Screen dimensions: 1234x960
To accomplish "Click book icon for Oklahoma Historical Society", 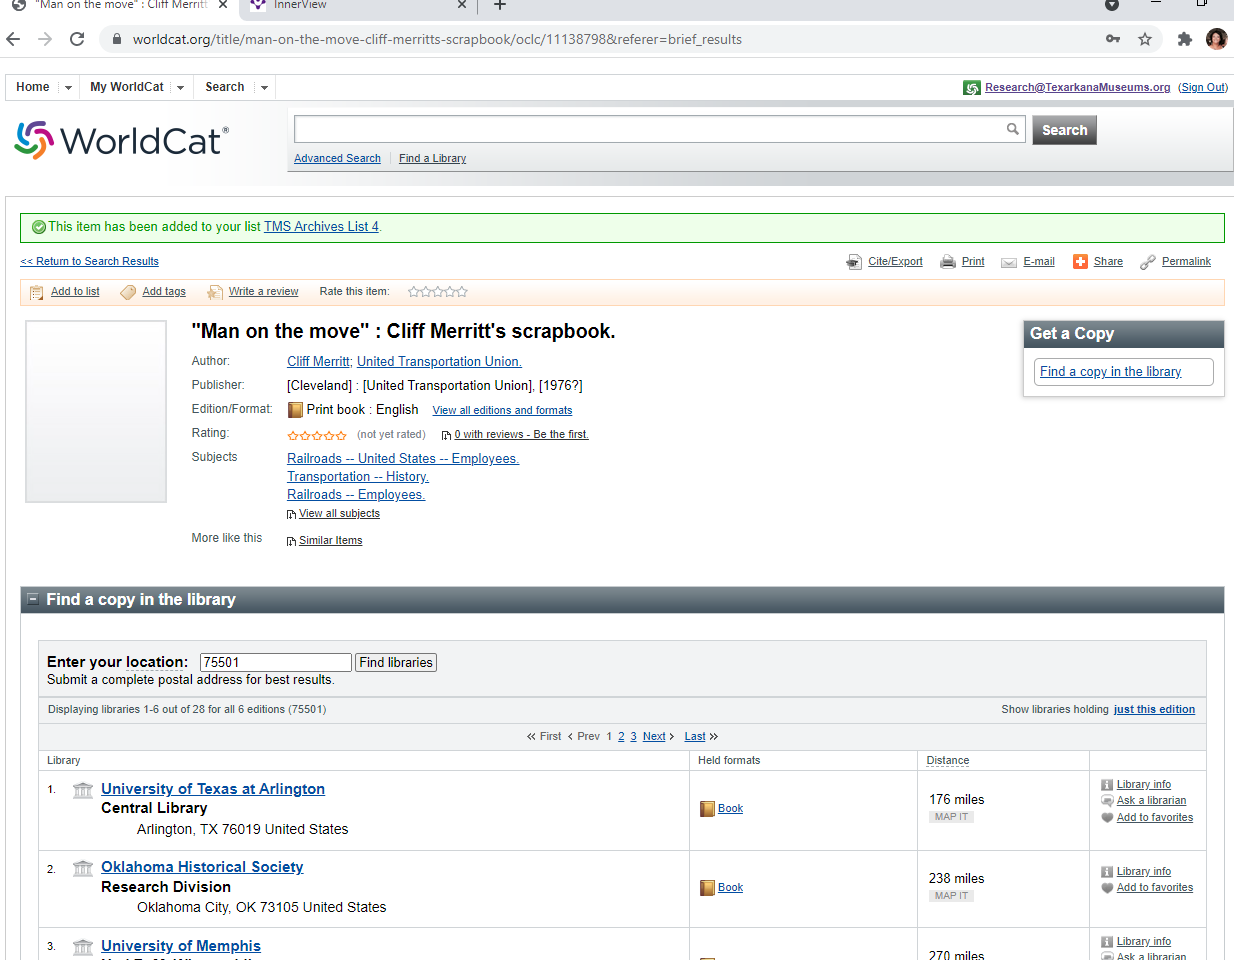I will click(x=707, y=888).
